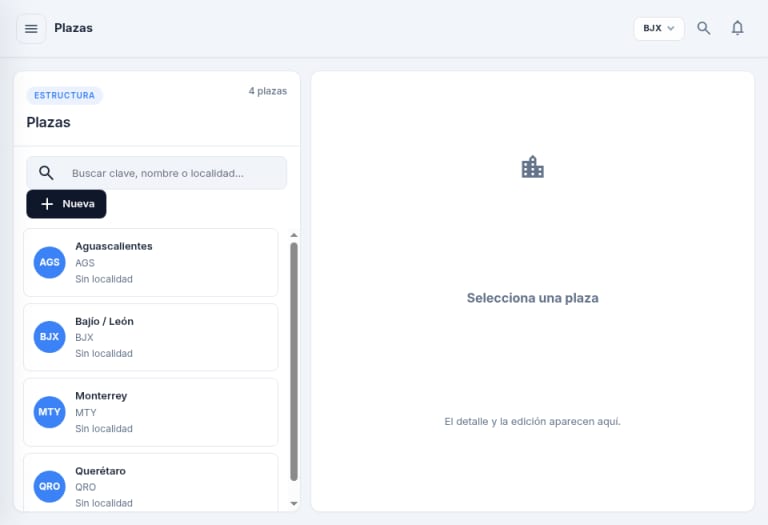Select the AGS circular avatar
768x525 pixels.
[x=49, y=262]
